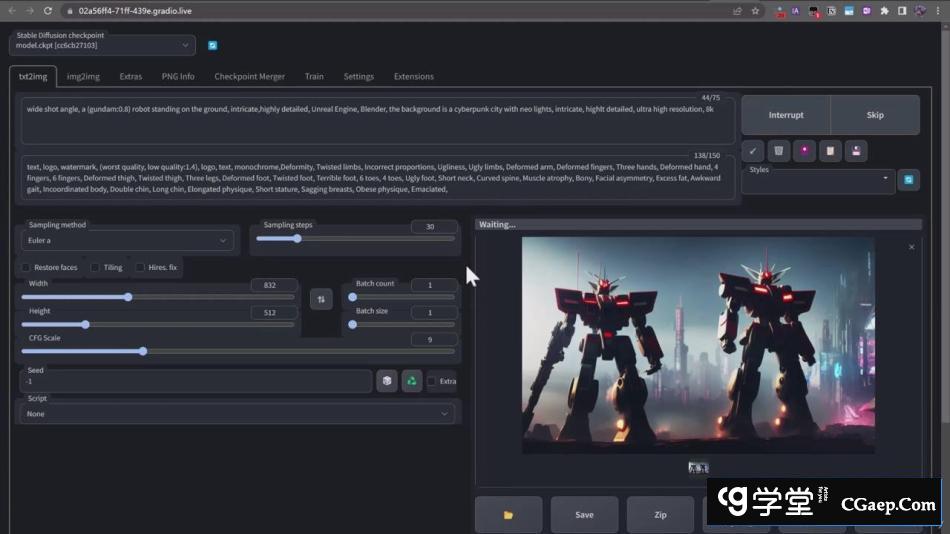Open the Stable Diffusion checkpoint dropdown
Image resolution: width=950 pixels, height=534 pixels.
pyautogui.click(x=103, y=45)
